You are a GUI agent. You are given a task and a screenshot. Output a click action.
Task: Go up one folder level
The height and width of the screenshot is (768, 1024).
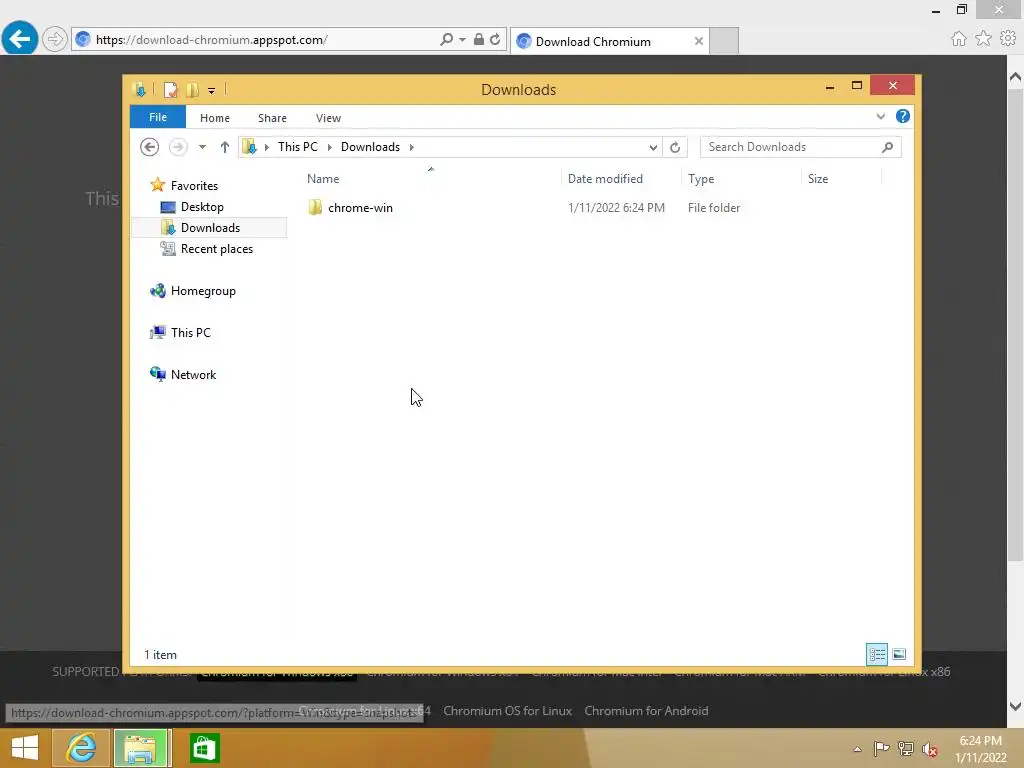tap(225, 147)
